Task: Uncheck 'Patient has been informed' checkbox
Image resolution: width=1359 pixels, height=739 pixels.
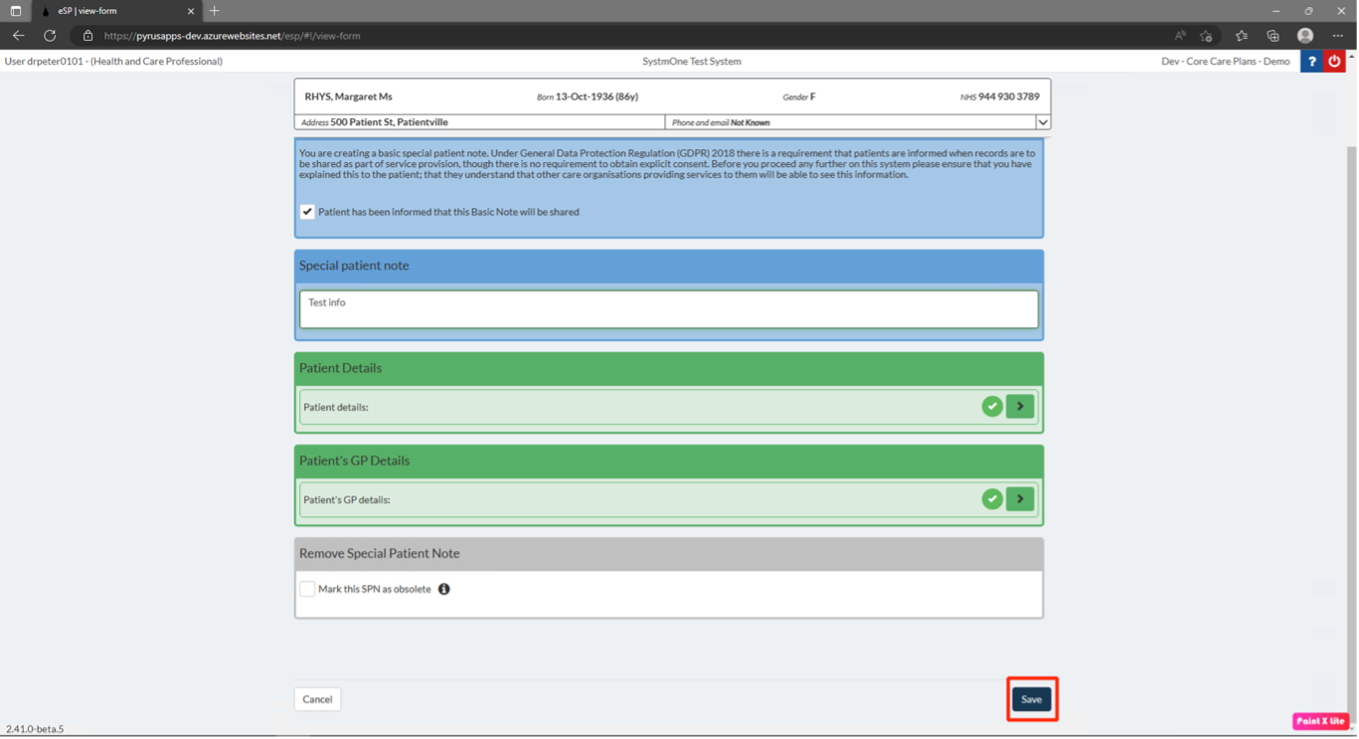Action: pyautogui.click(x=307, y=212)
